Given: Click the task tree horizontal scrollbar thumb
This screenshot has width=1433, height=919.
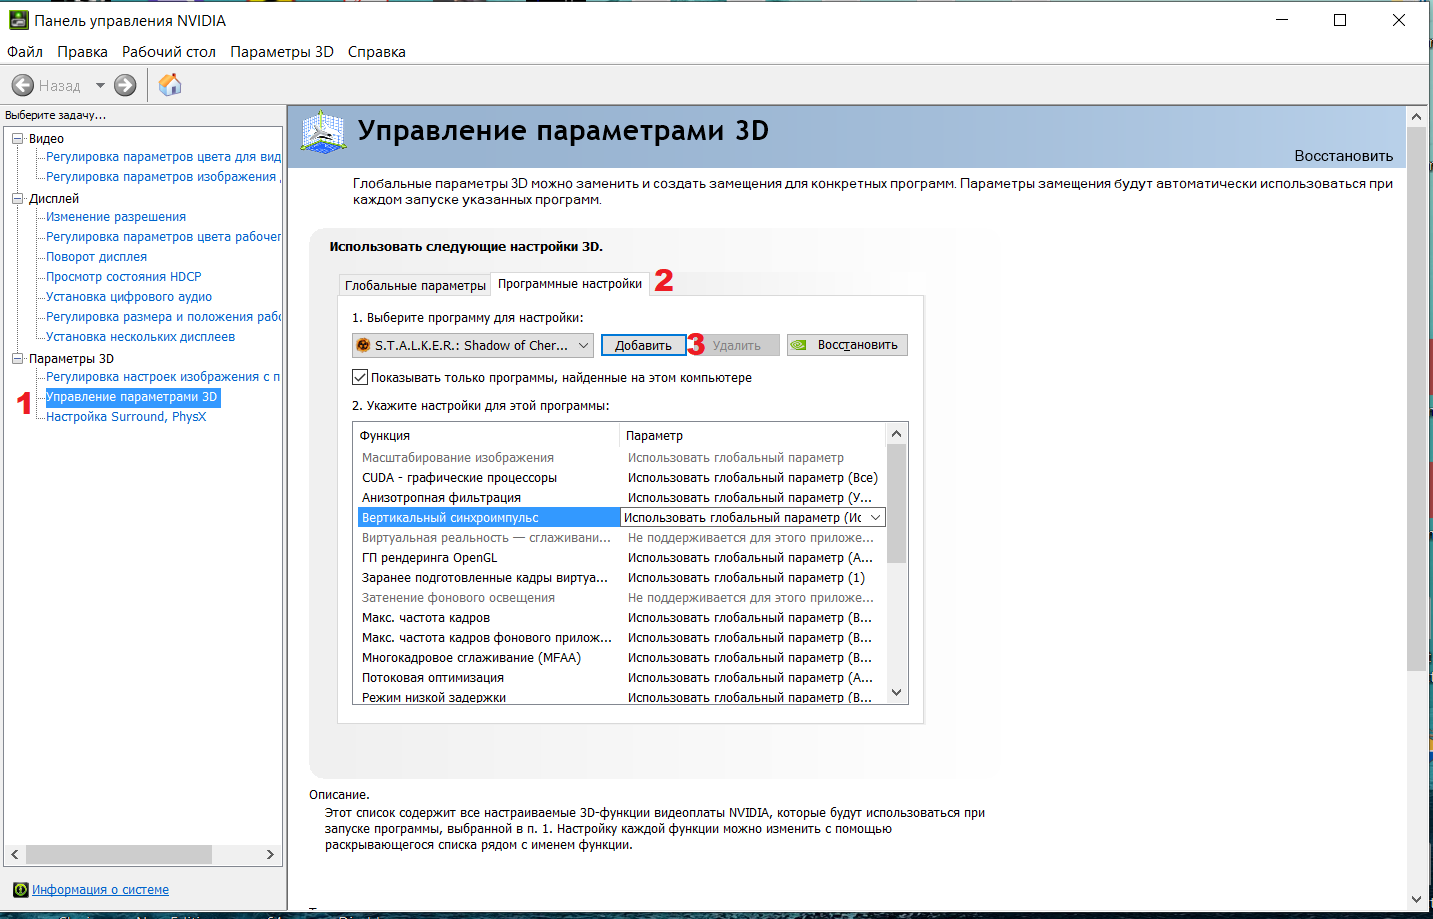Looking at the screenshot, I should [x=119, y=855].
